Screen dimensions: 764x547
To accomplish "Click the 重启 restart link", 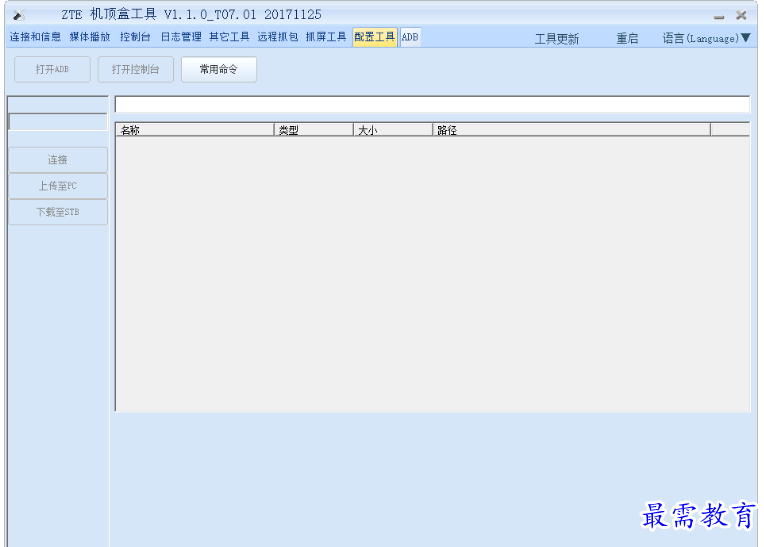I will click(x=627, y=38).
